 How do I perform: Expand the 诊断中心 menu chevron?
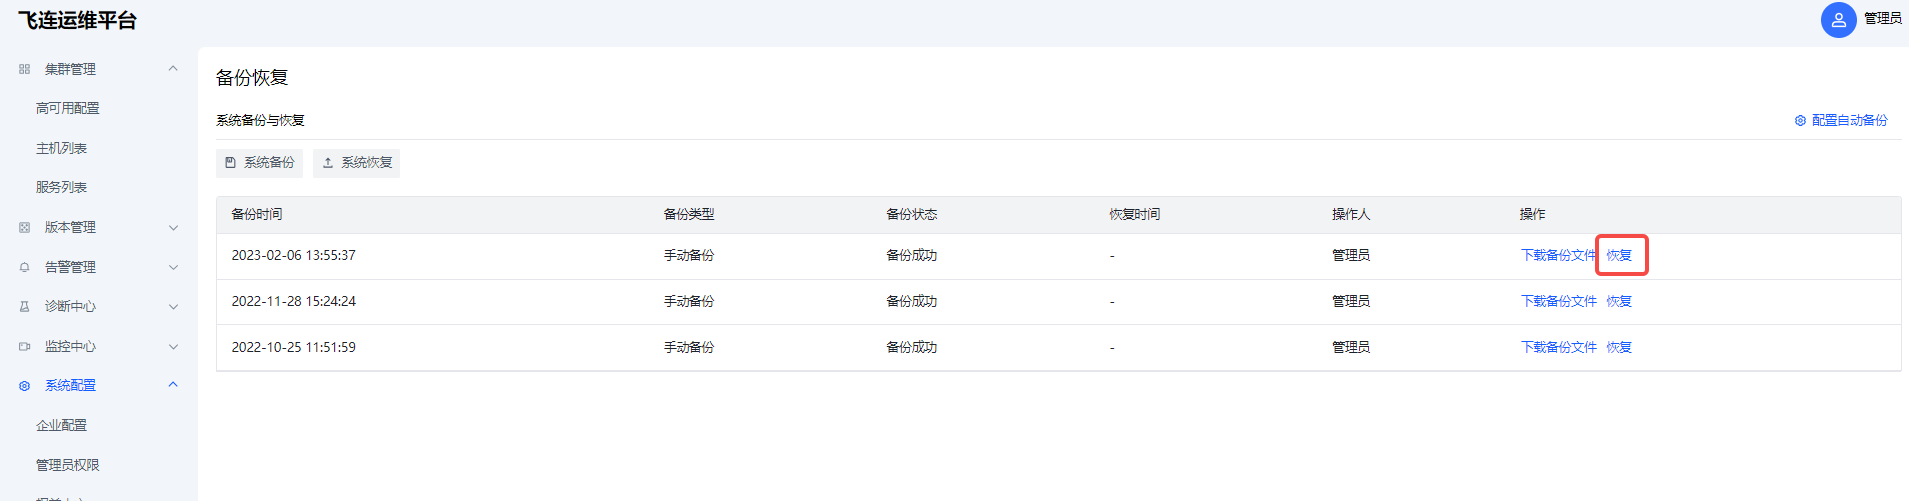[x=173, y=307]
